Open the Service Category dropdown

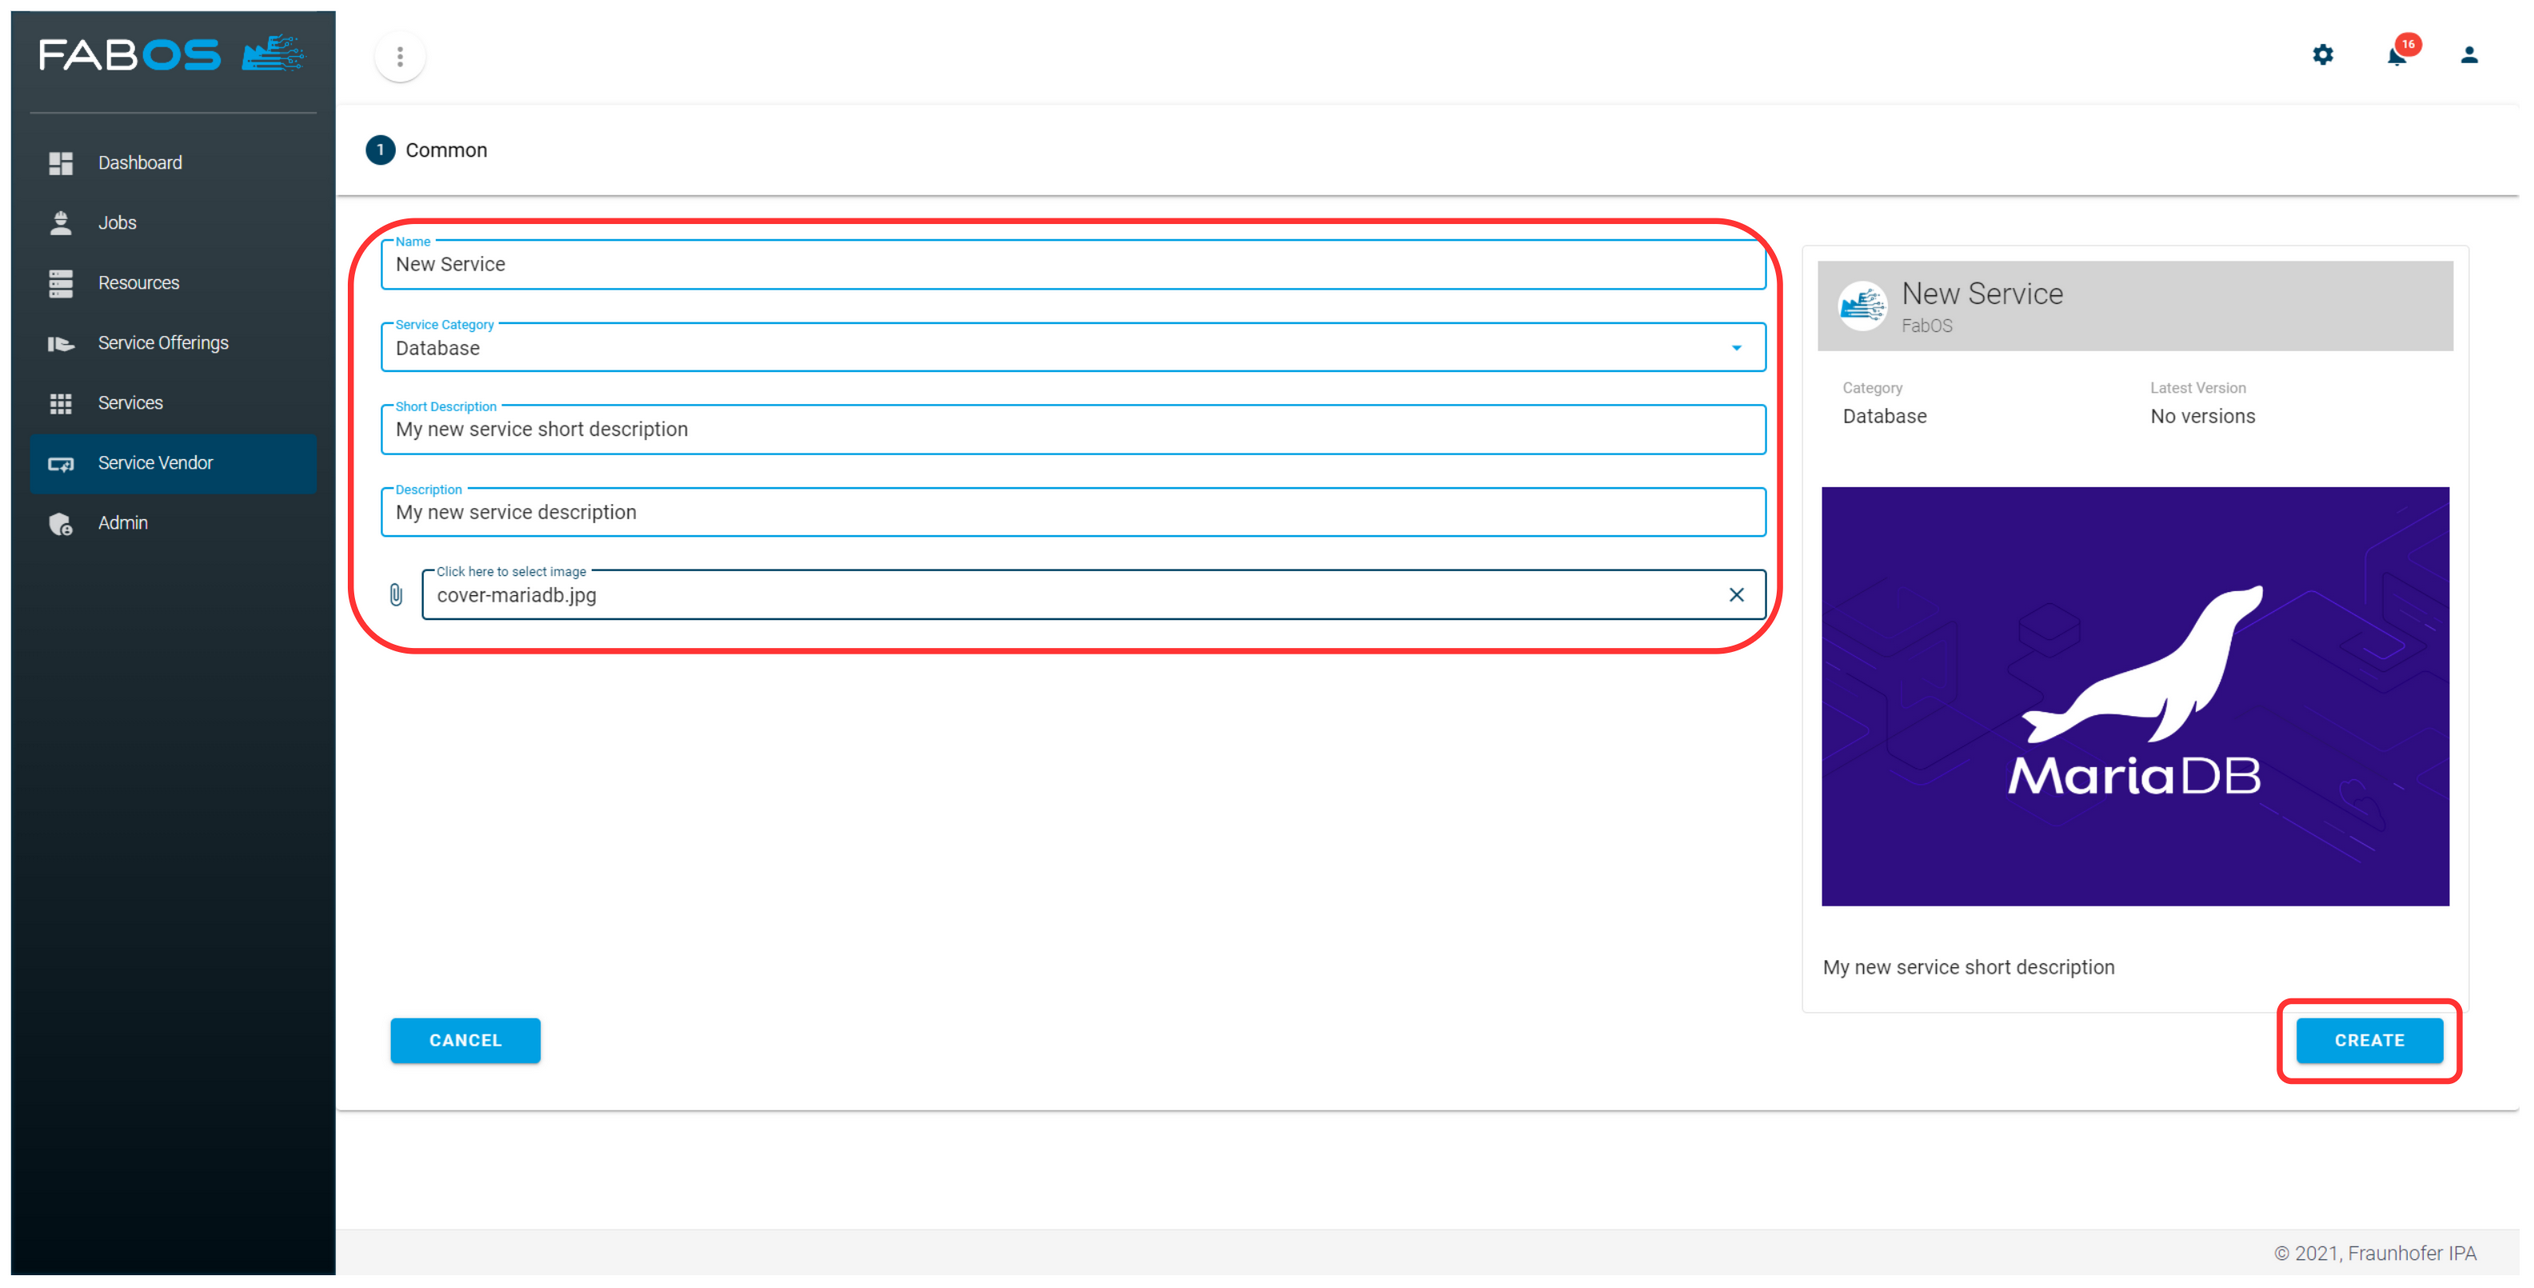pyautogui.click(x=1735, y=348)
